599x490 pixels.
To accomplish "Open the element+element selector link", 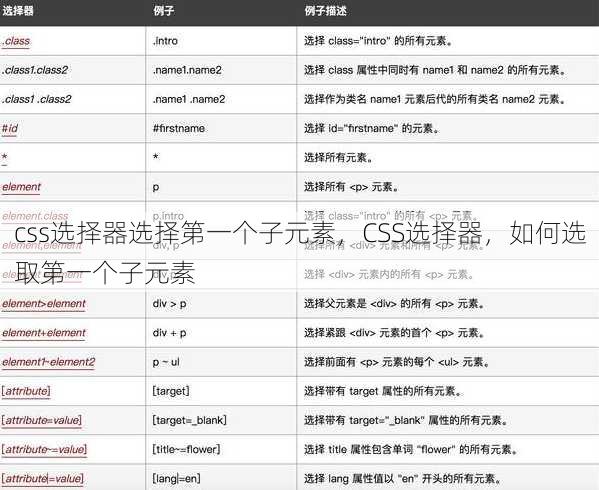I will click(44, 333).
